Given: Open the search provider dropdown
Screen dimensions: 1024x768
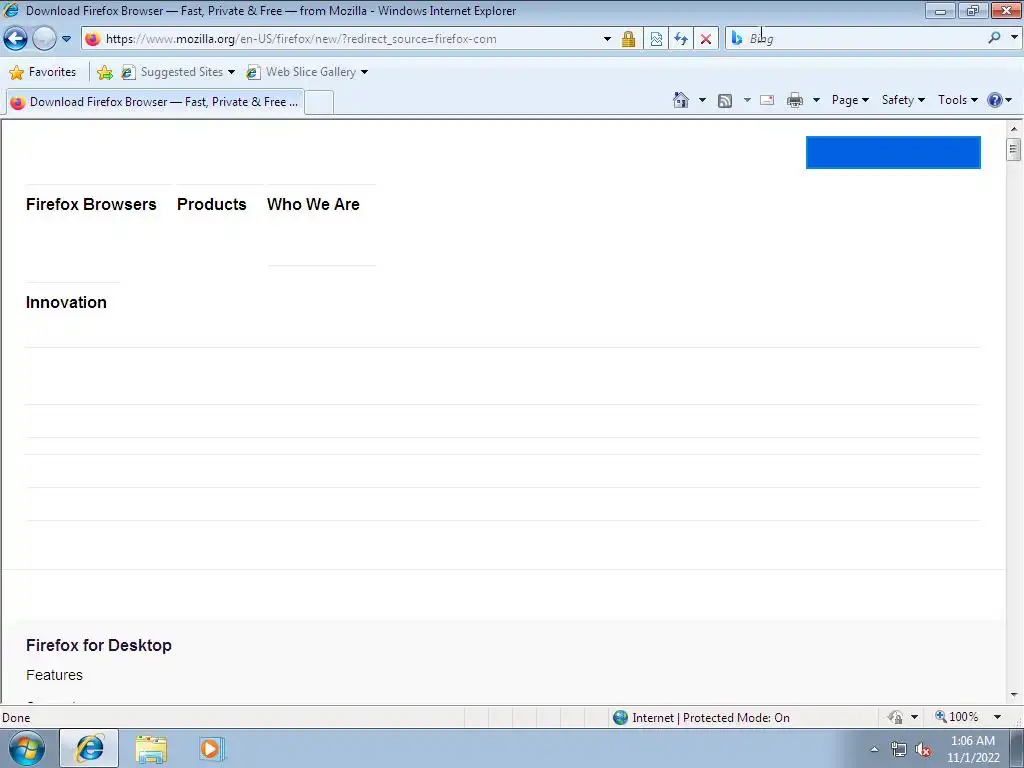Looking at the screenshot, I should click(x=1014, y=38).
